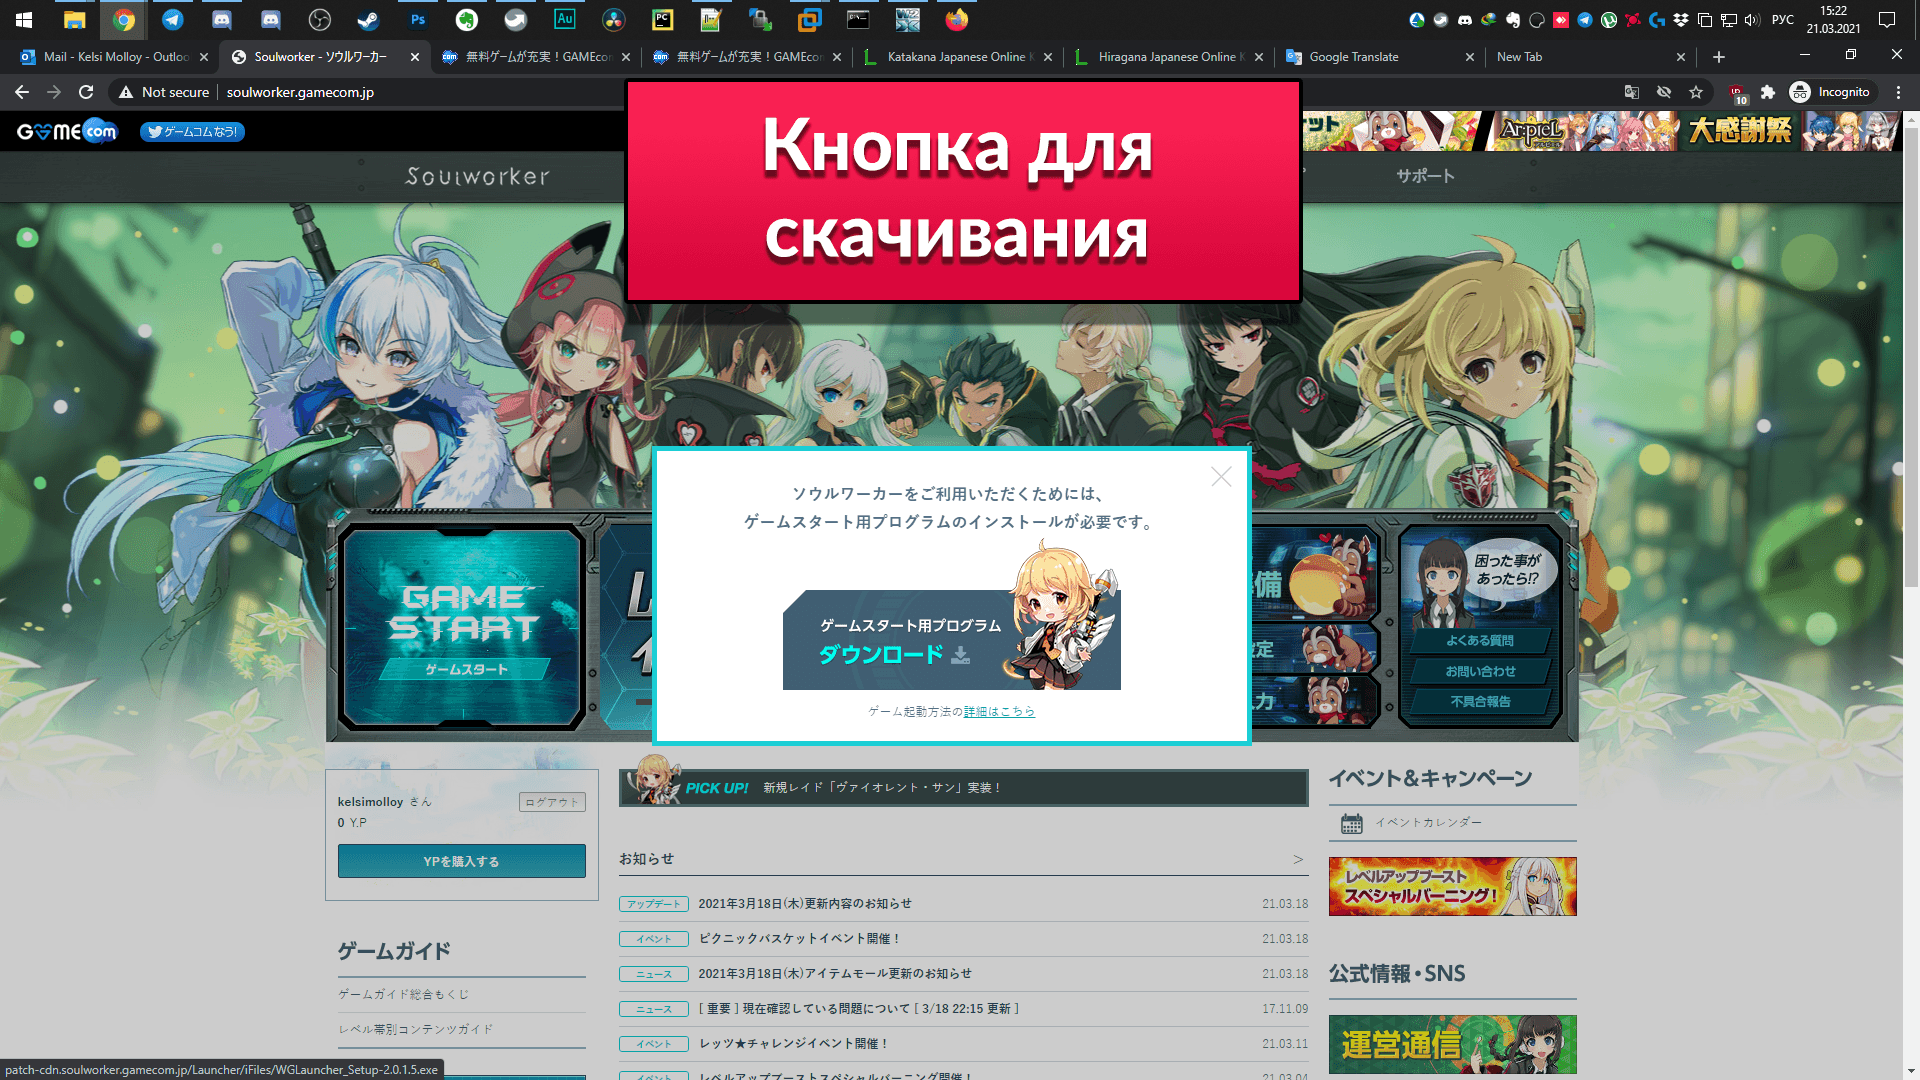Switch to the Google Translate tab
Image resolution: width=1920 pixels, height=1080 pixels.
(1380, 57)
